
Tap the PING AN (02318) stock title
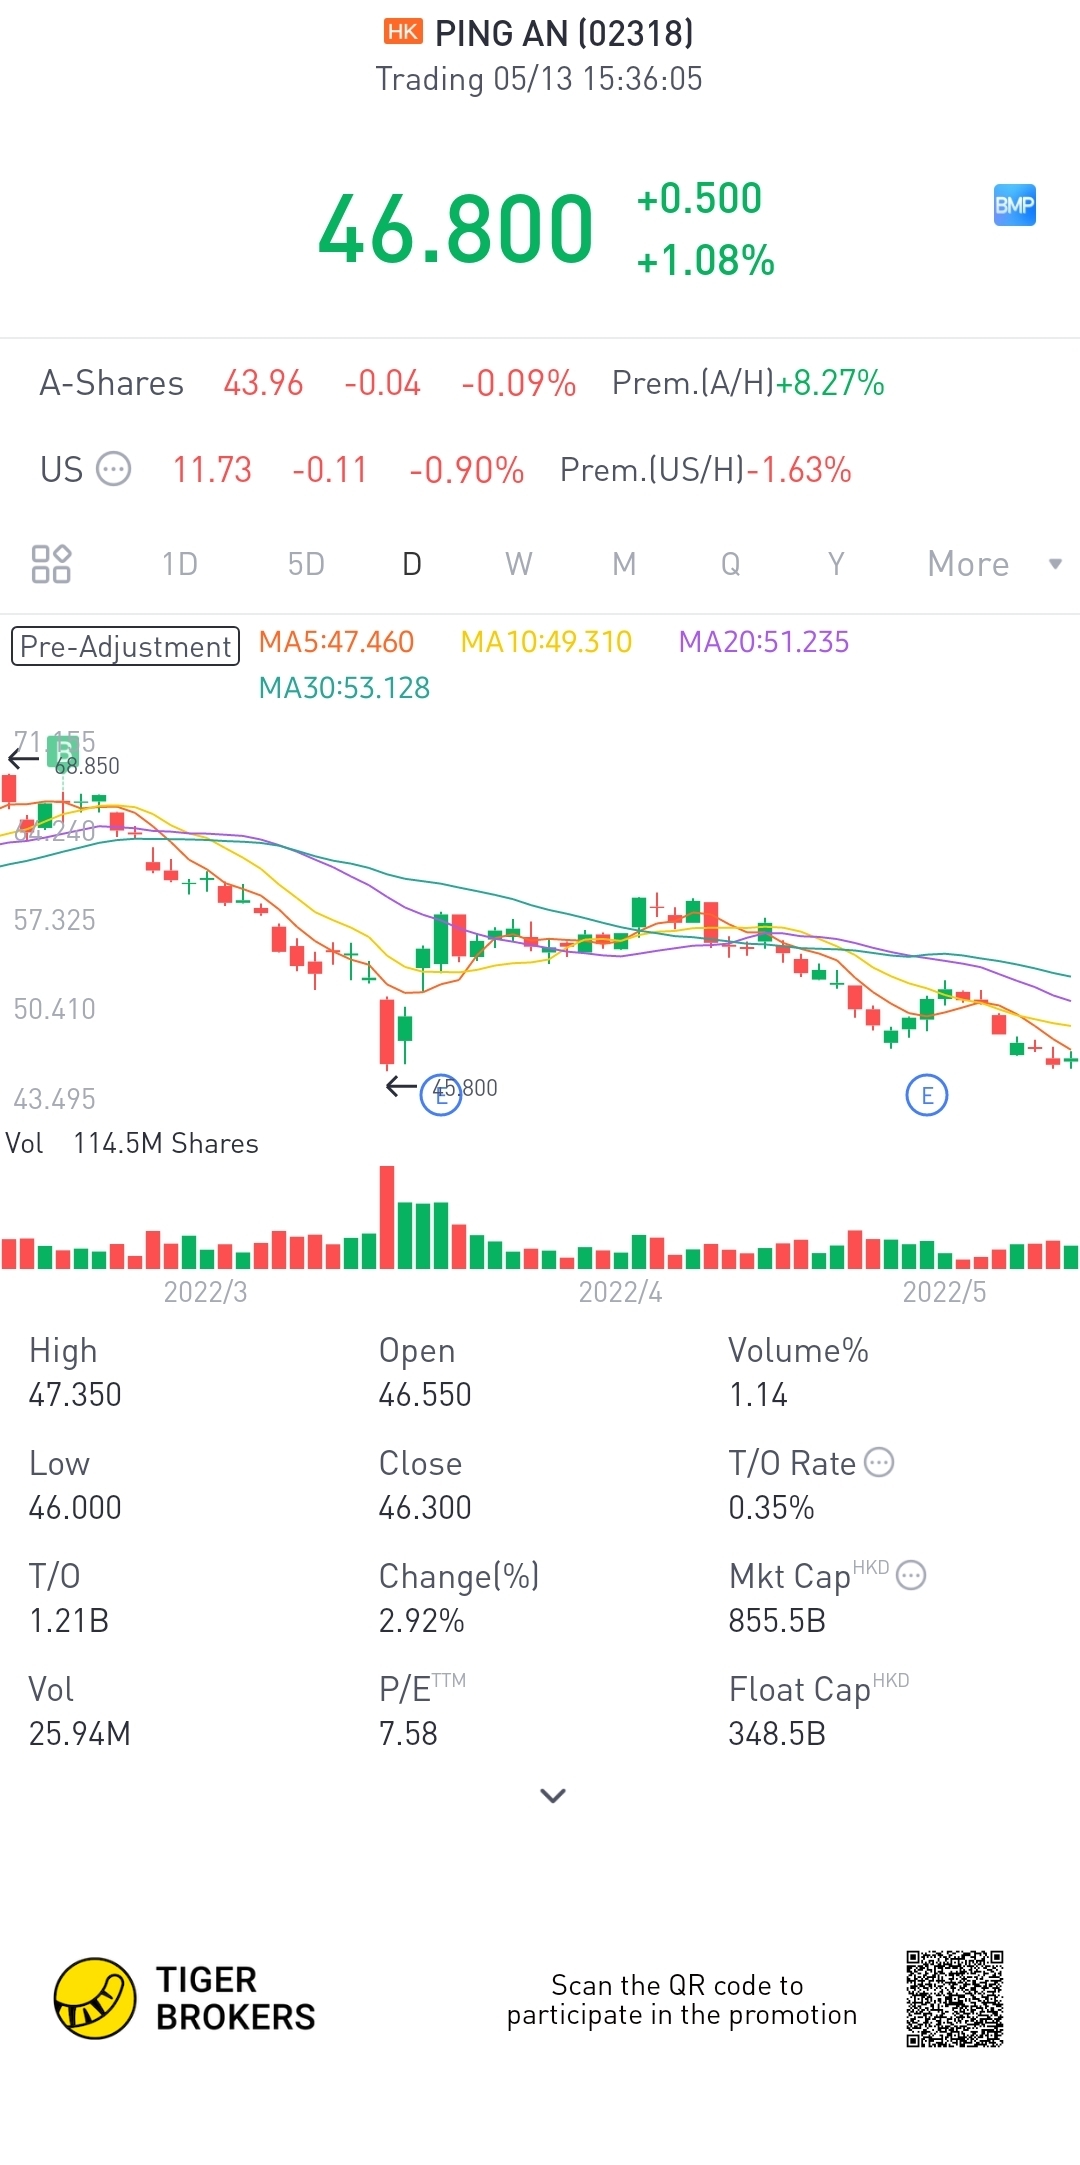point(564,33)
